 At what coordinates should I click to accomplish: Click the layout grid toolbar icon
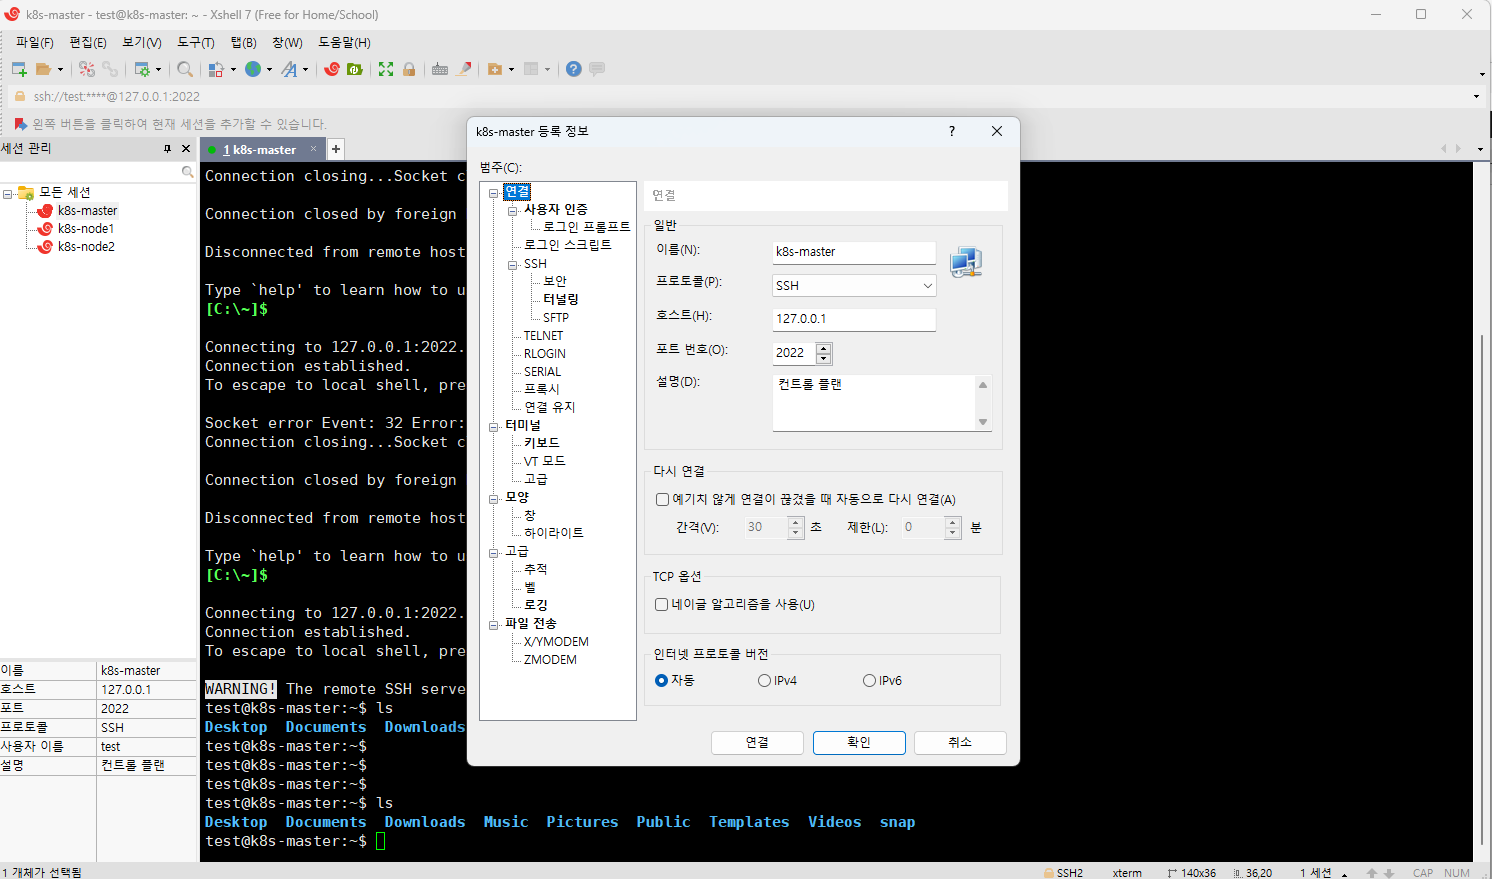tap(531, 69)
